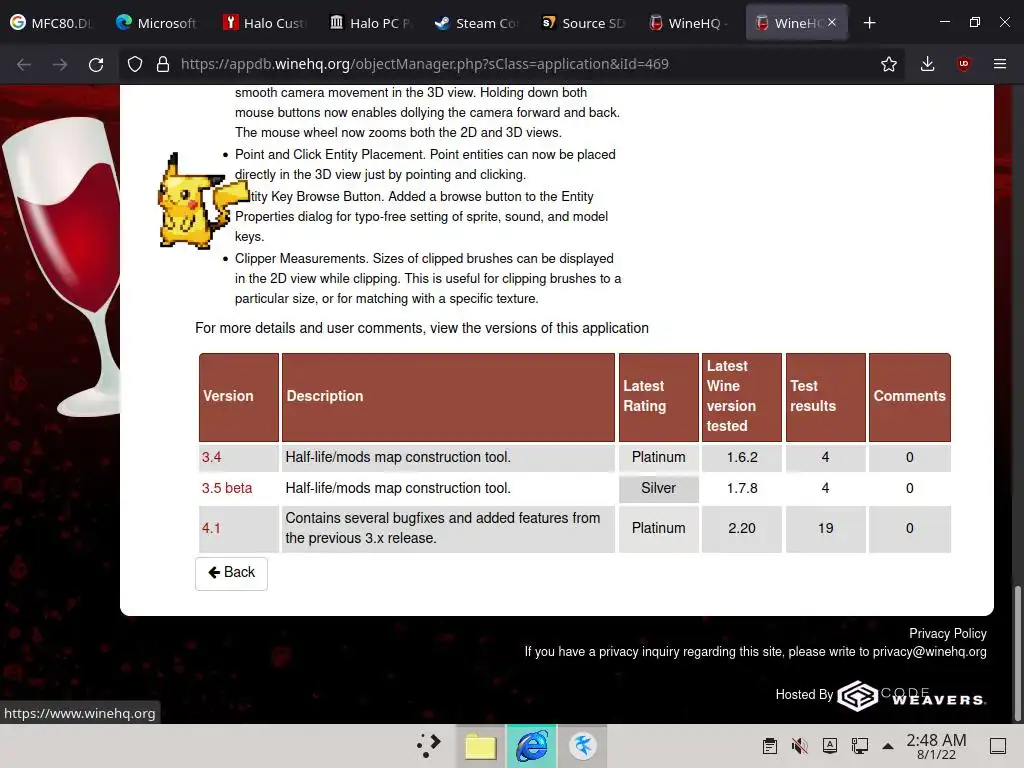Click the browser forward arrow
Screen dimensions: 1024x768
coord(60,64)
